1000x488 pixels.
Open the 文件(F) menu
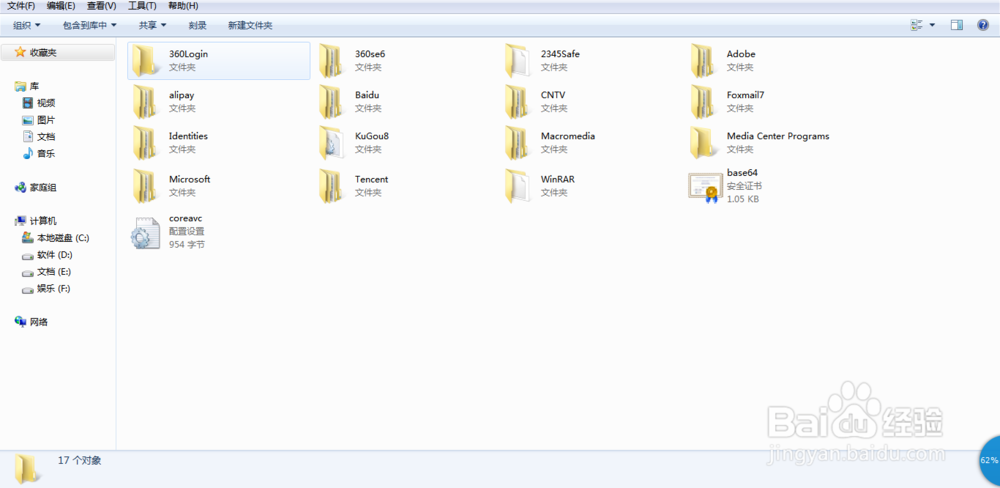(x=21, y=6)
